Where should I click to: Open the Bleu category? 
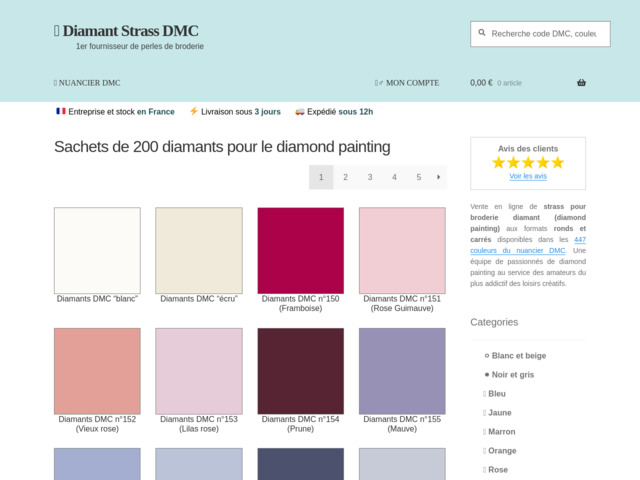[497, 394]
